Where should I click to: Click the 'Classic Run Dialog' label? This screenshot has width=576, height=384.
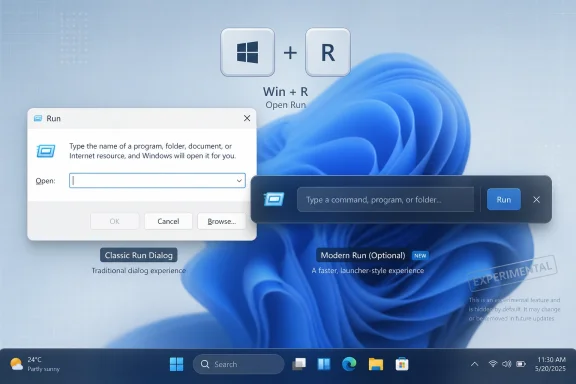click(138, 255)
